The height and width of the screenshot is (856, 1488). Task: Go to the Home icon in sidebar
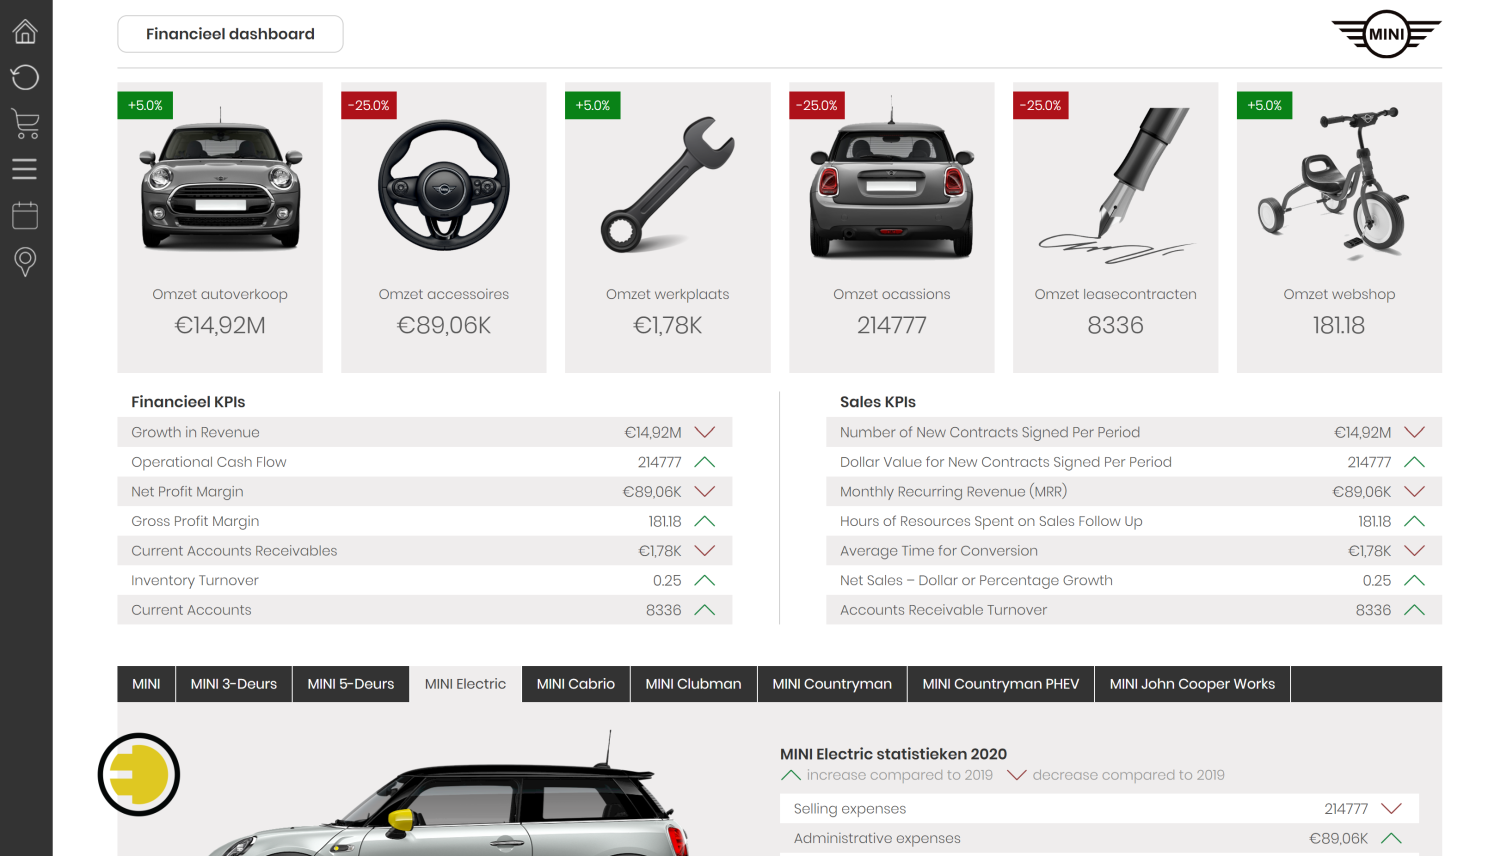click(25, 32)
